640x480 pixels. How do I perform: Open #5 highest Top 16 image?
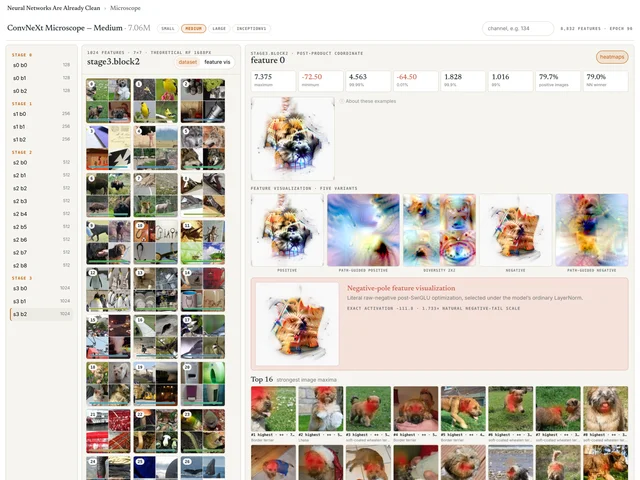(x=463, y=409)
